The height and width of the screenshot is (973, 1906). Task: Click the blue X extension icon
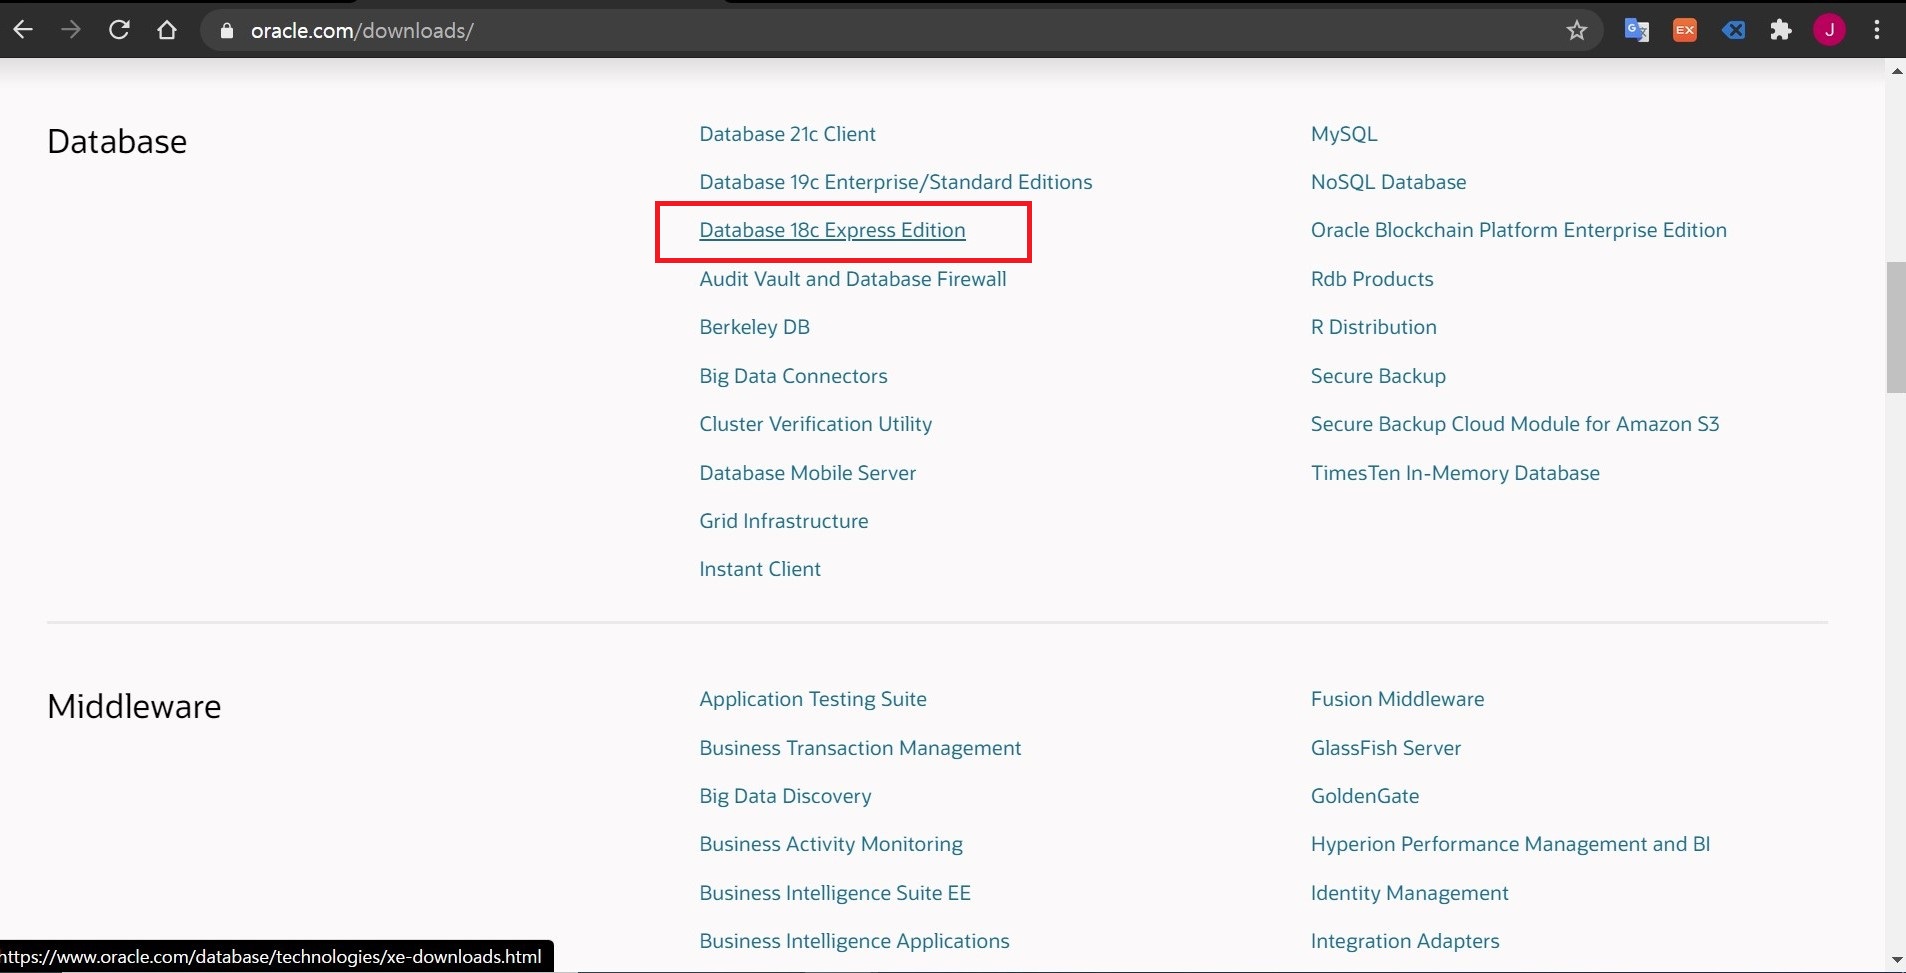tap(1733, 30)
